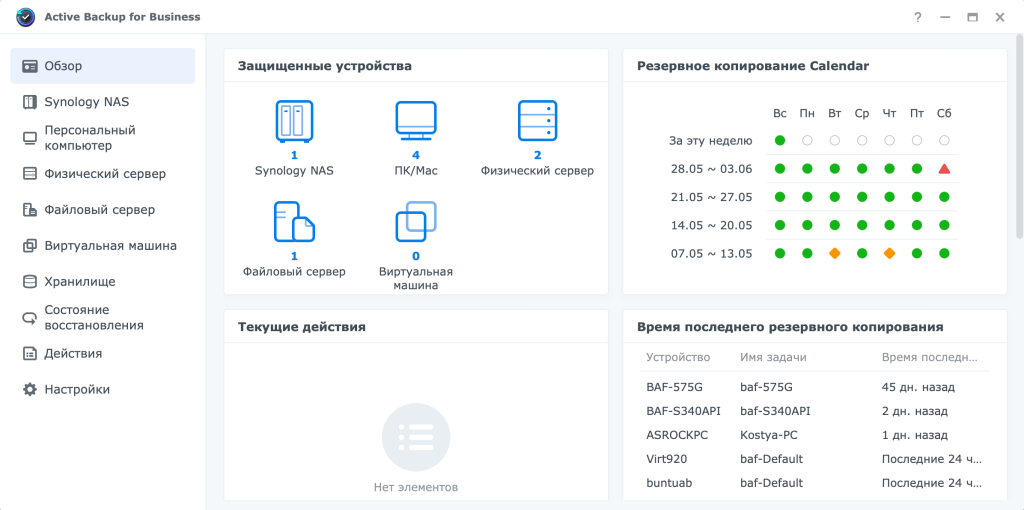Viewport: 1024px width, 510px height.
Task: Click the Файловый сервер sidebar icon
Action: point(30,210)
